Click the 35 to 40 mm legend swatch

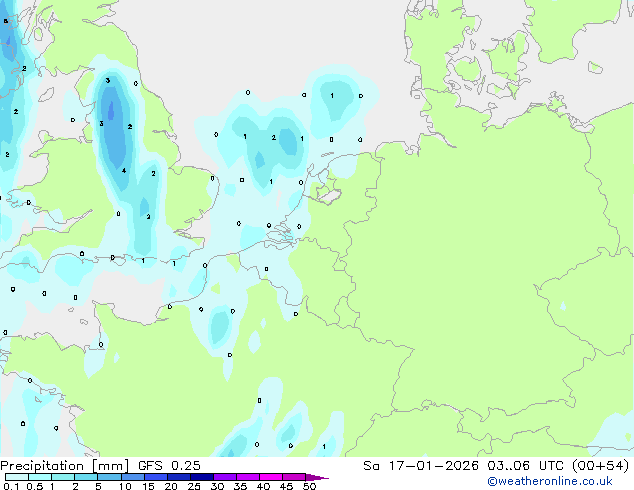coord(247,477)
